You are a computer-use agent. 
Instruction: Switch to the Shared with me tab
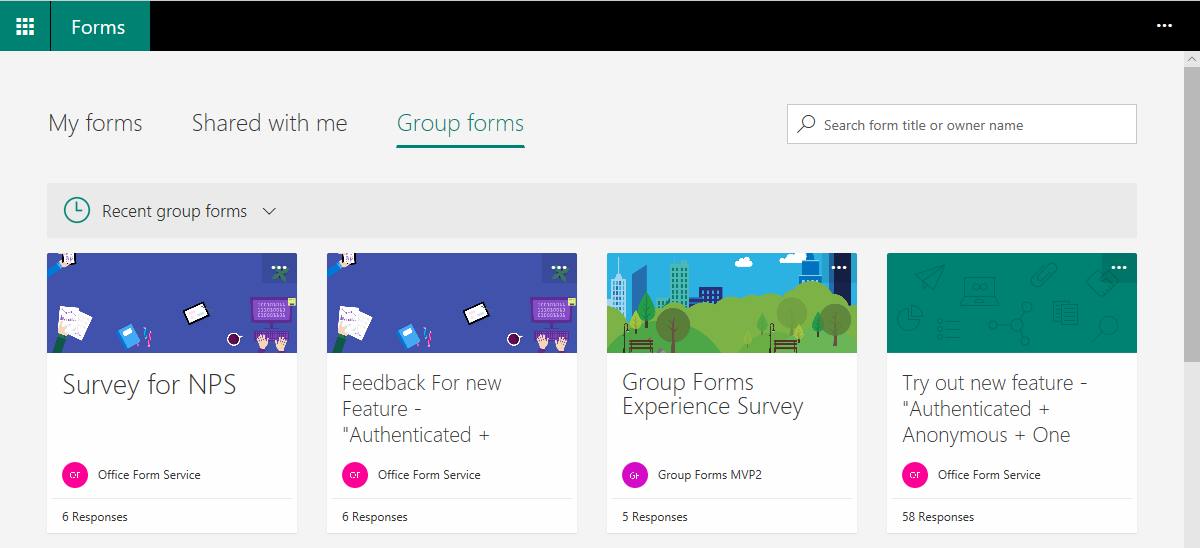[269, 124]
